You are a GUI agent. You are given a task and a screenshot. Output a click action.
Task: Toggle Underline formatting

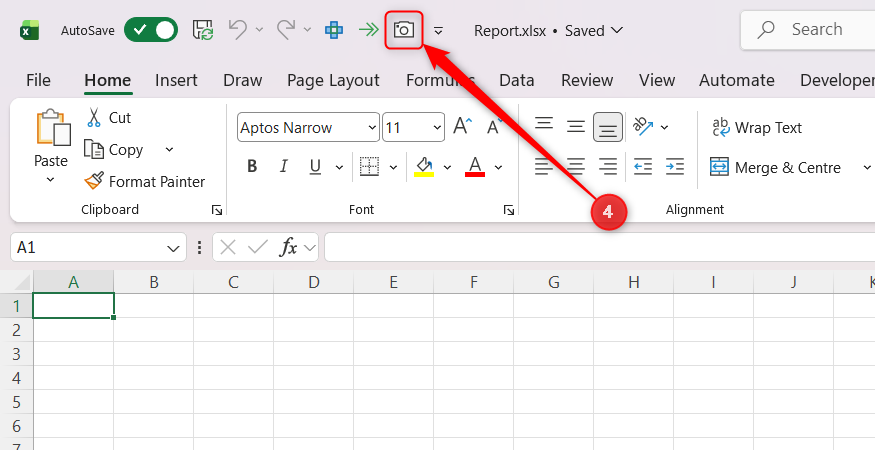click(315, 166)
